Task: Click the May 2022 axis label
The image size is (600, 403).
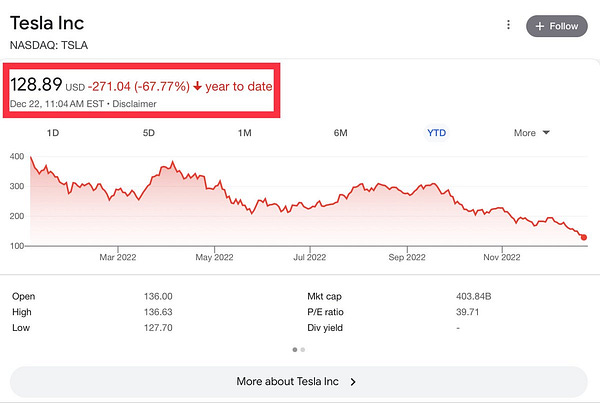Action: pos(214,257)
